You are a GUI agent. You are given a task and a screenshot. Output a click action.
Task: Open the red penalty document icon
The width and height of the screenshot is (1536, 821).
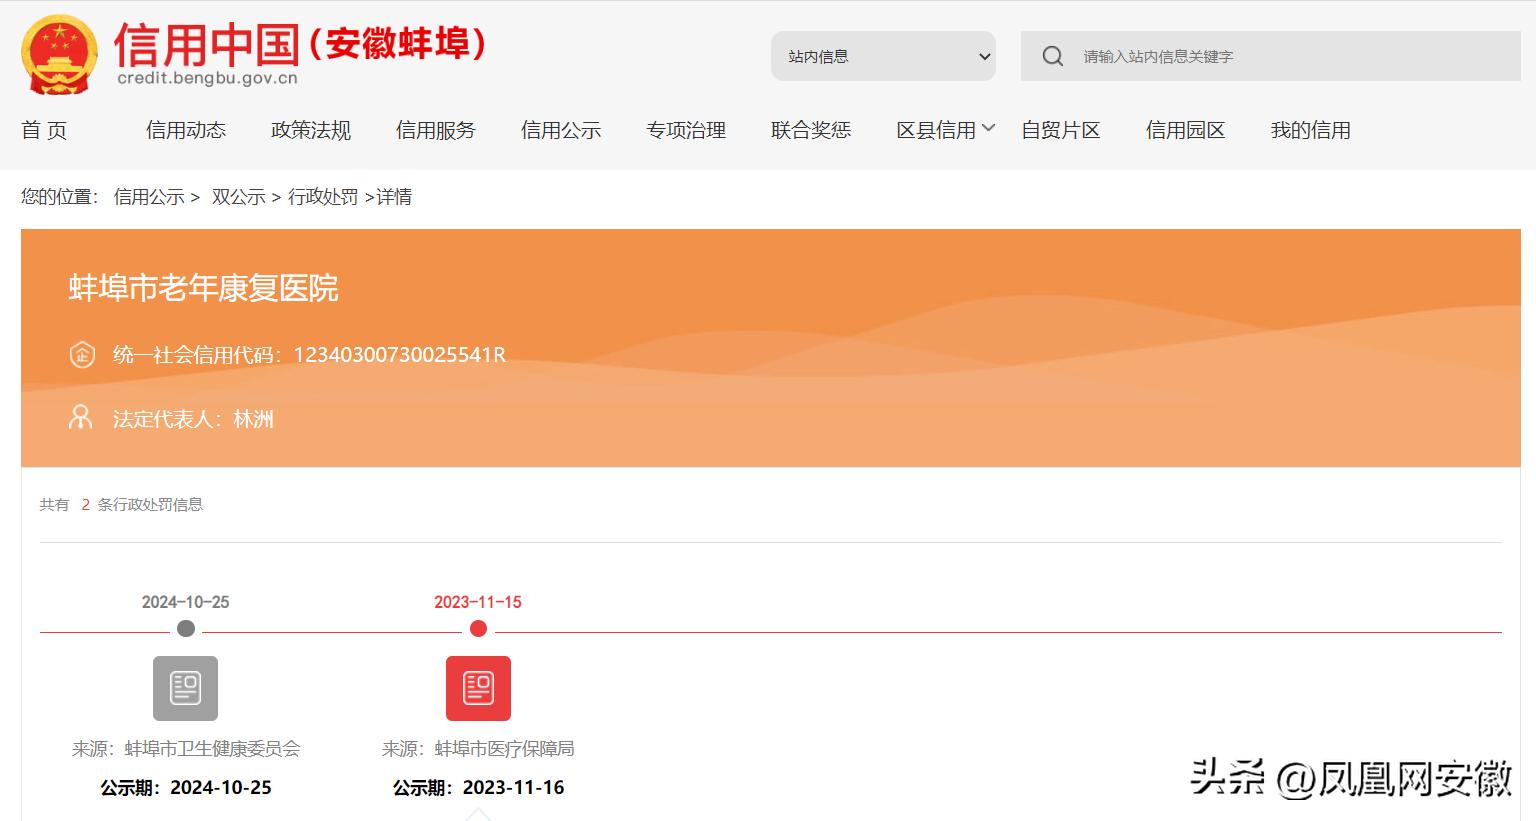pos(478,688)
